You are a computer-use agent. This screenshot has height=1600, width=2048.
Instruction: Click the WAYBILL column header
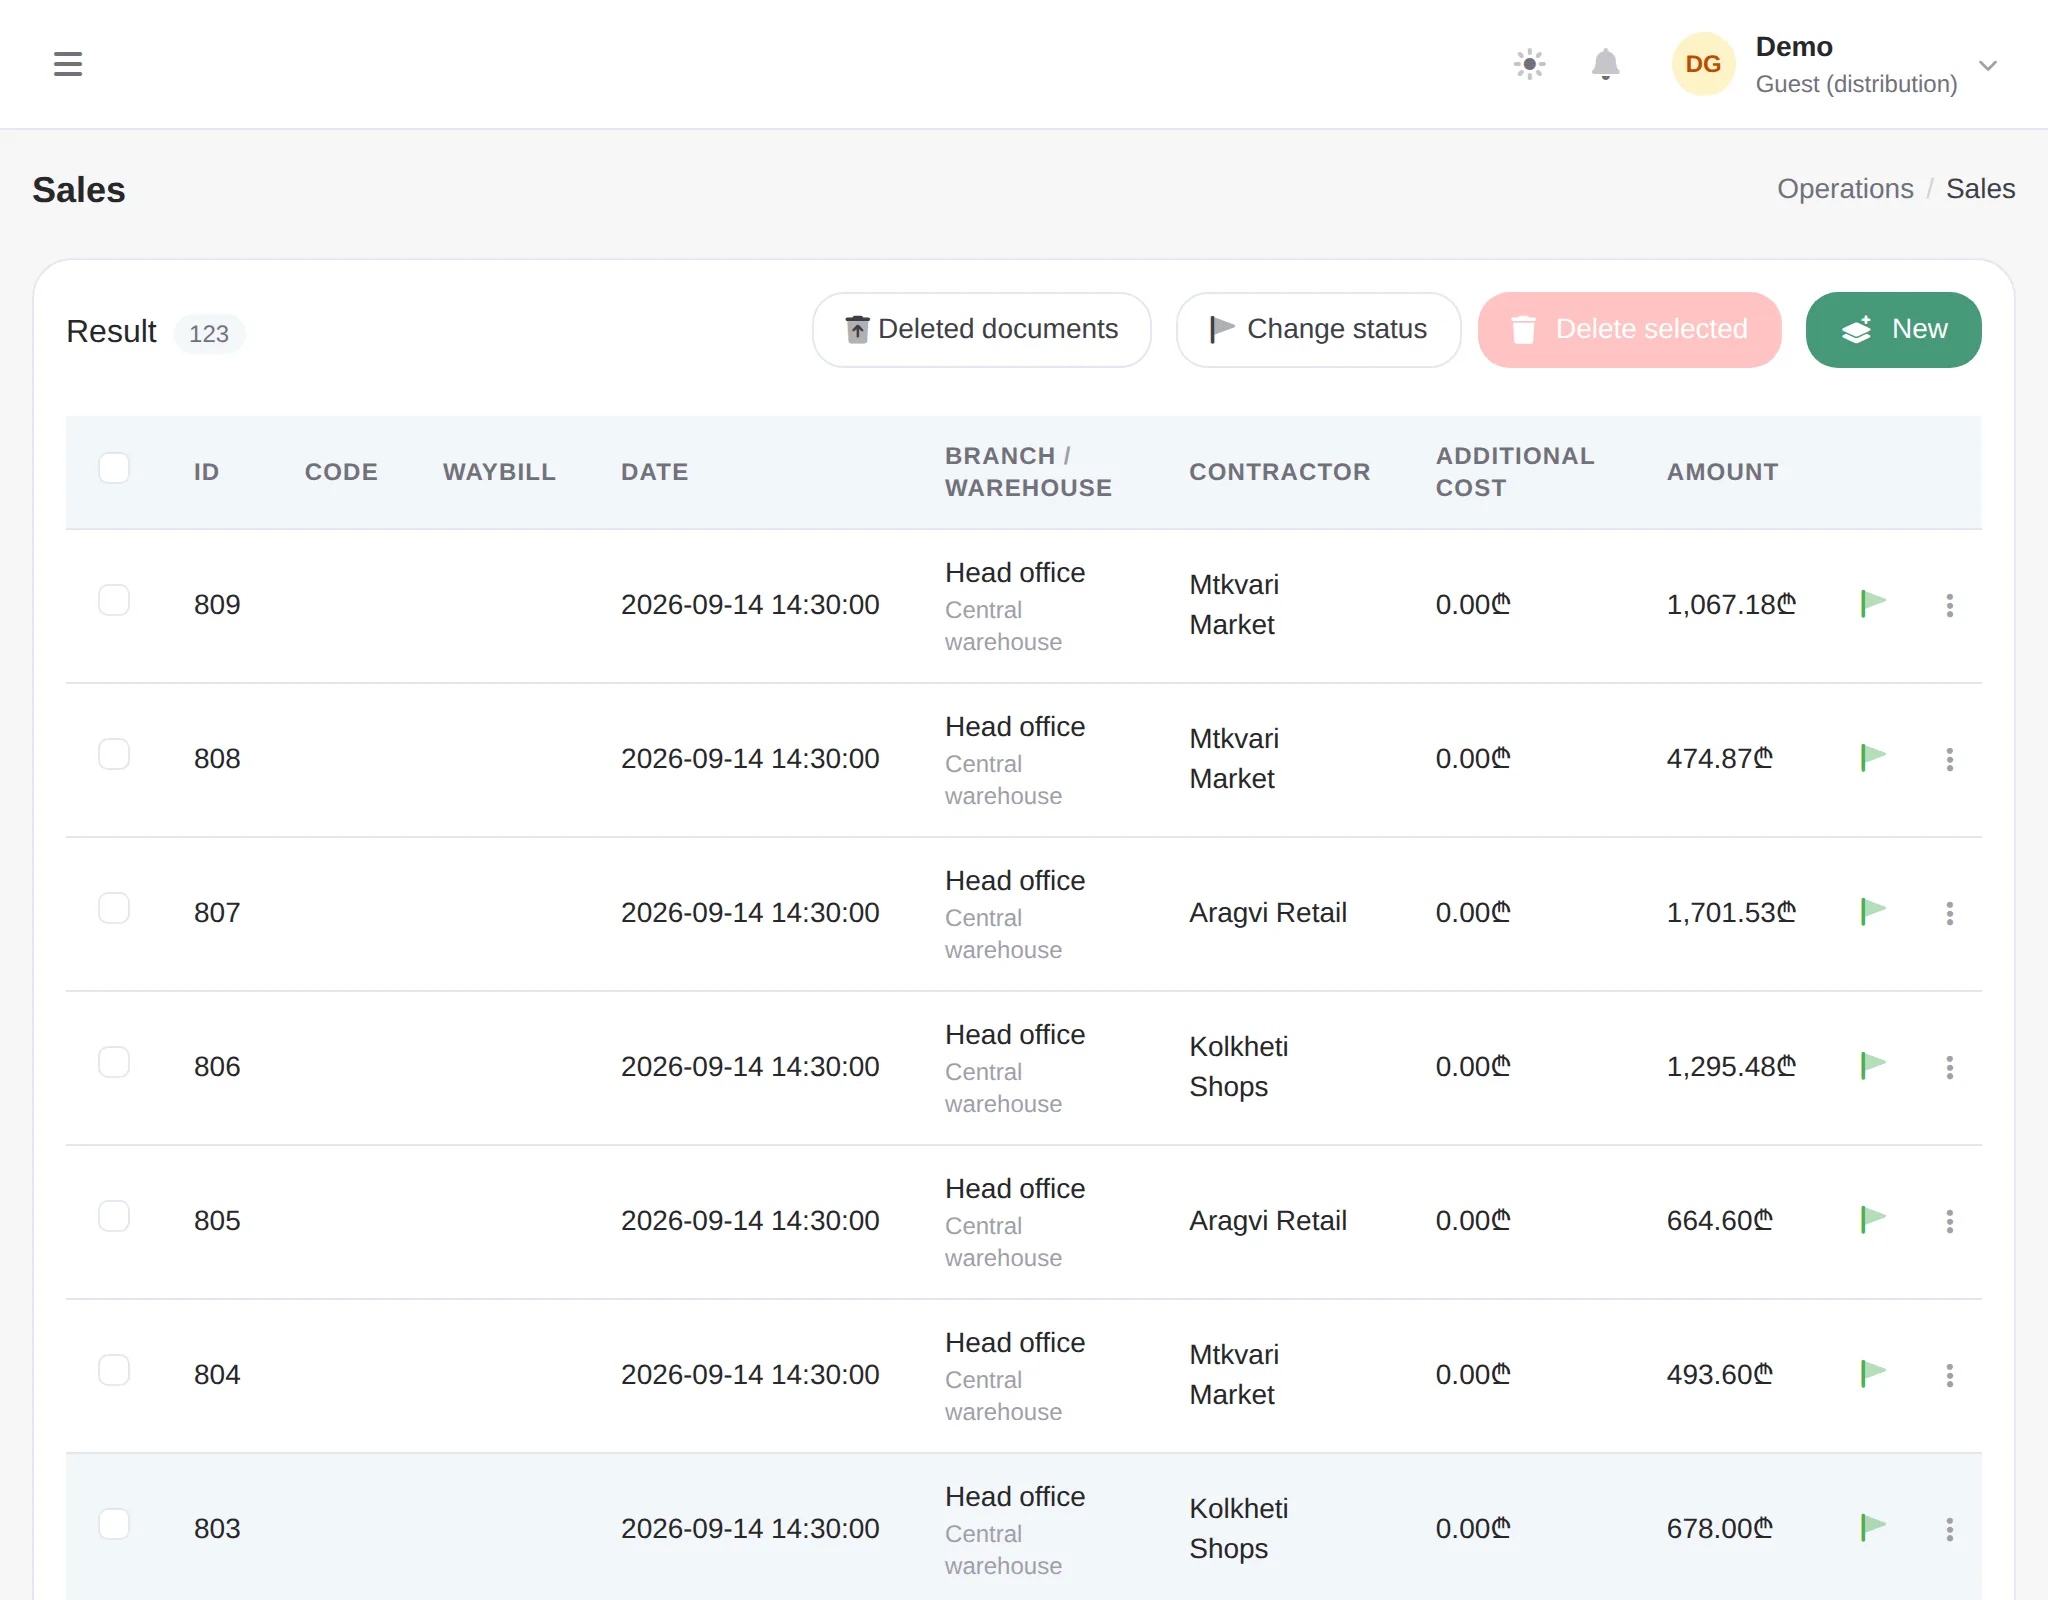tap(499, 472)
